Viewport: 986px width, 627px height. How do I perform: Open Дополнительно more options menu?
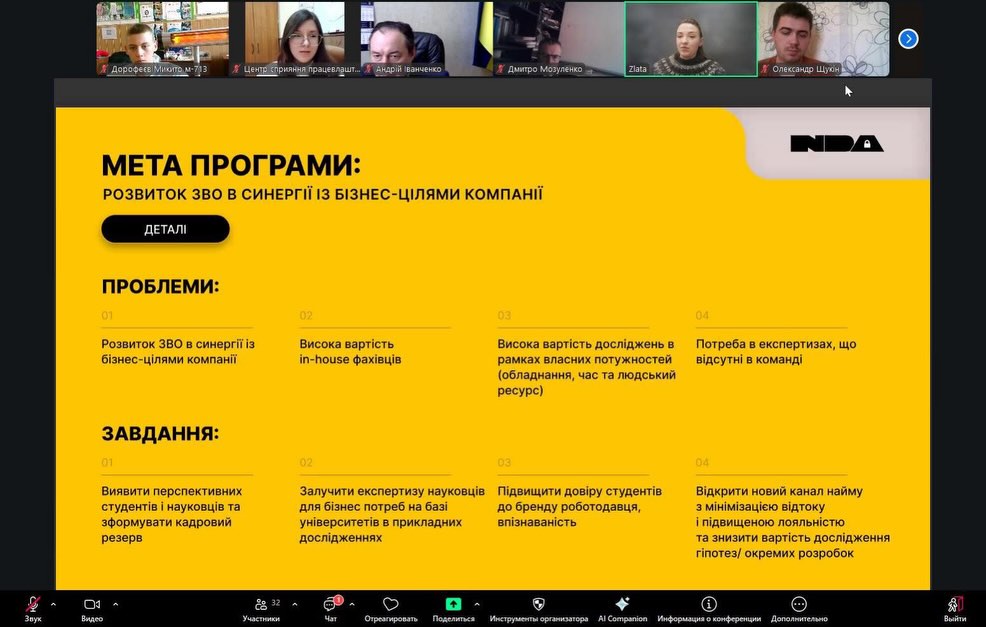(798, 605)
